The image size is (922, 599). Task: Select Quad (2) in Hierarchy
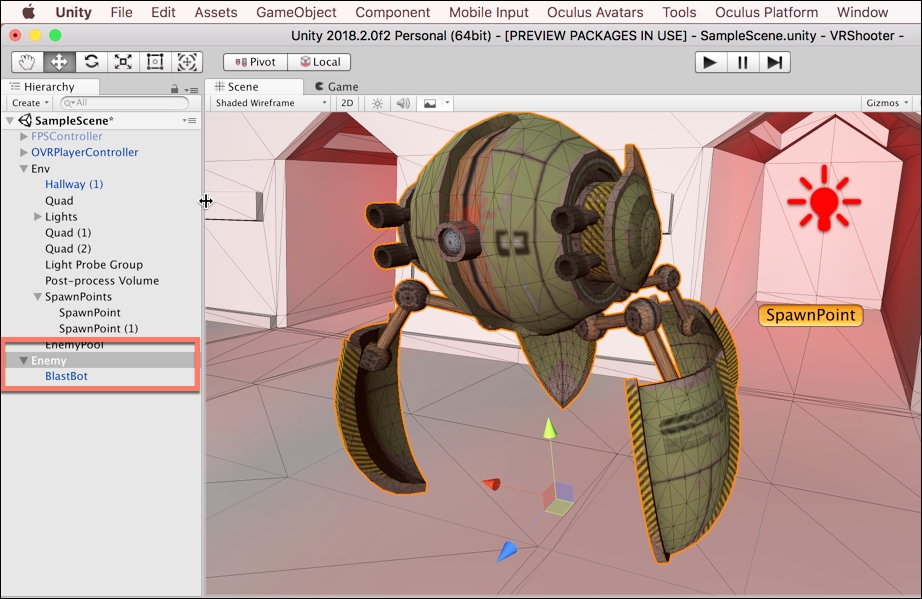[68, 249]
